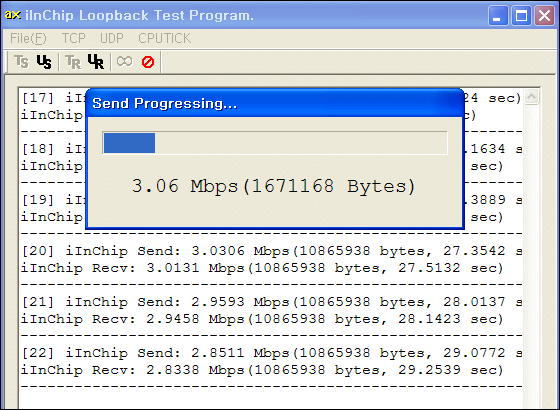560x410 pixels.
Task: Click the [21] iInChip Send 2.9593 Mbps line
Action: pos(271,302)
